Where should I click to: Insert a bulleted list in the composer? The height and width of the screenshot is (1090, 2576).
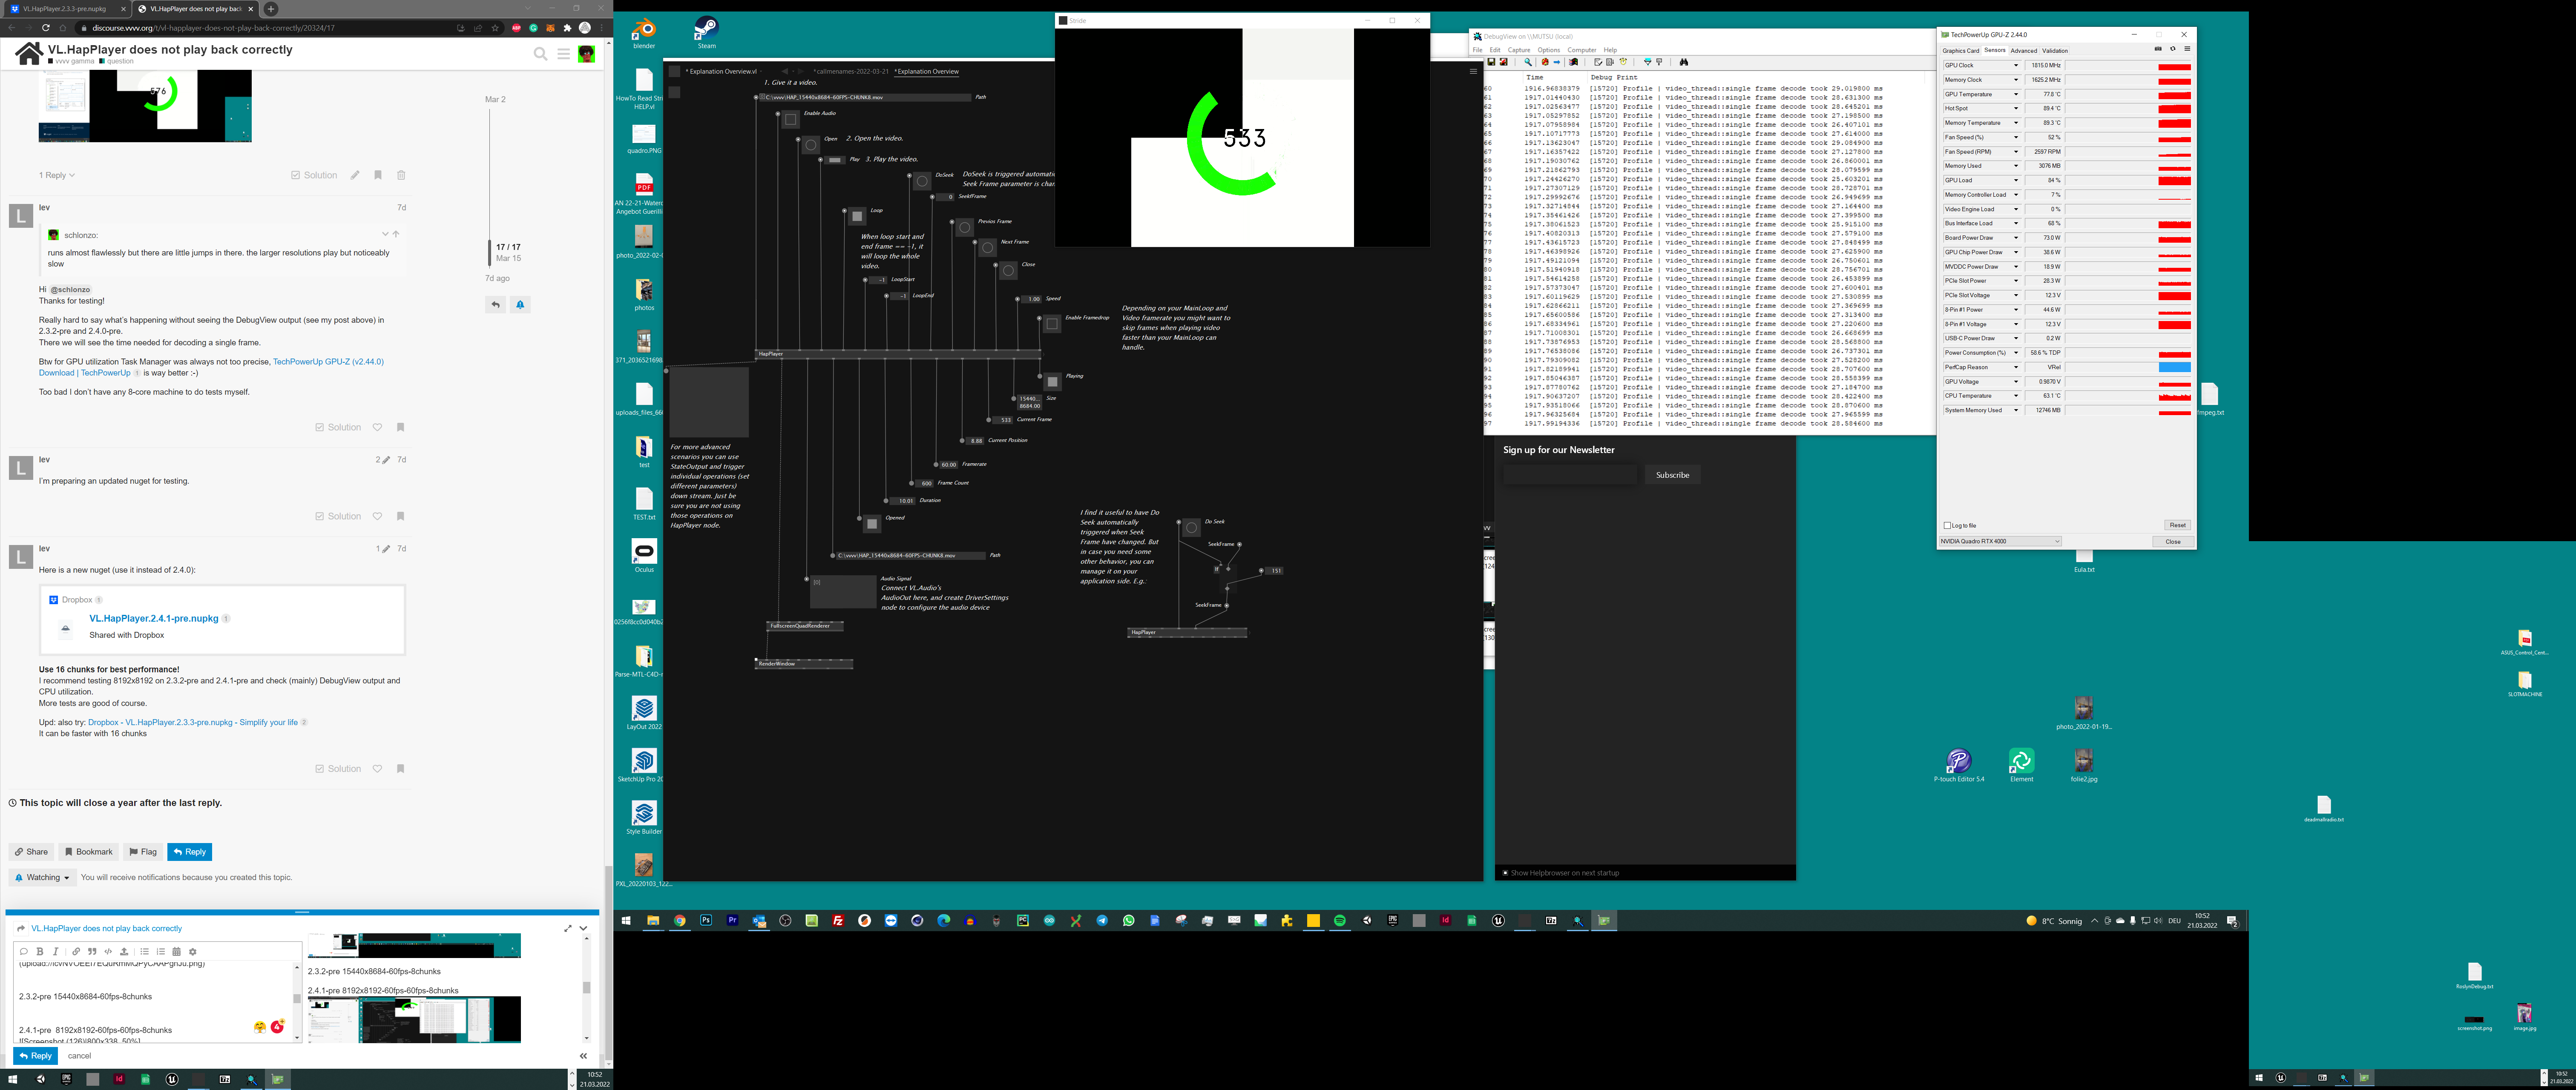point(144,952)
